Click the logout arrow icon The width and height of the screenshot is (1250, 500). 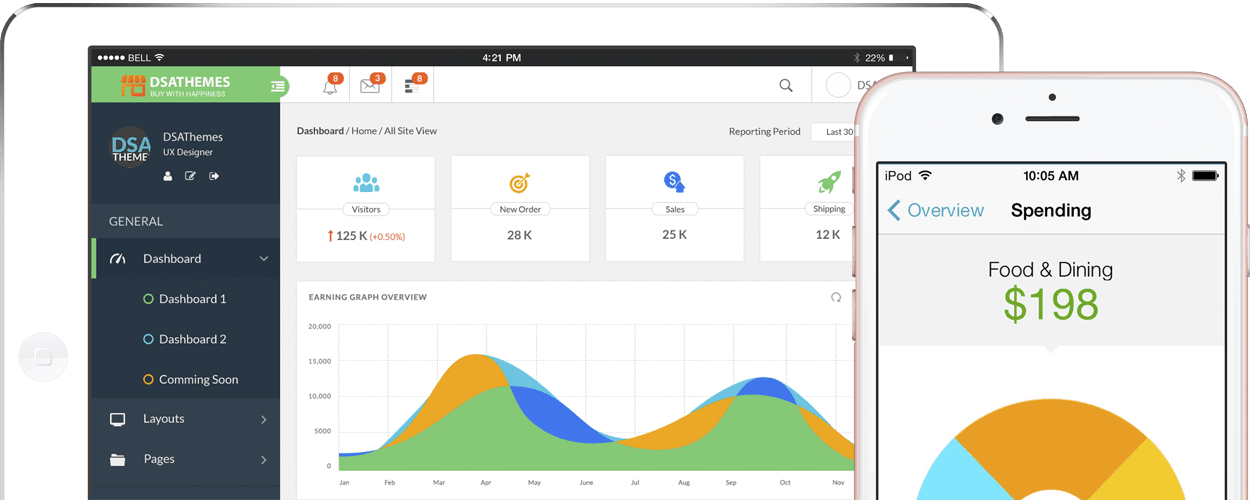click(x=214, y=177)
